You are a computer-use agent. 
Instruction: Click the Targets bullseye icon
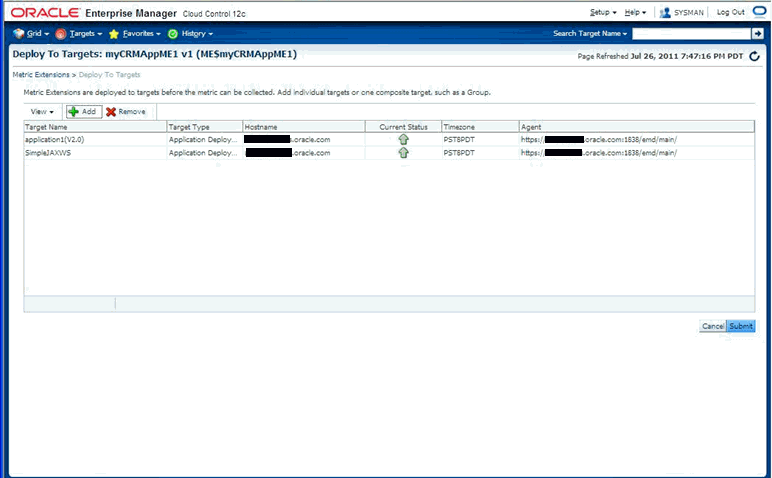pos(61,33)
